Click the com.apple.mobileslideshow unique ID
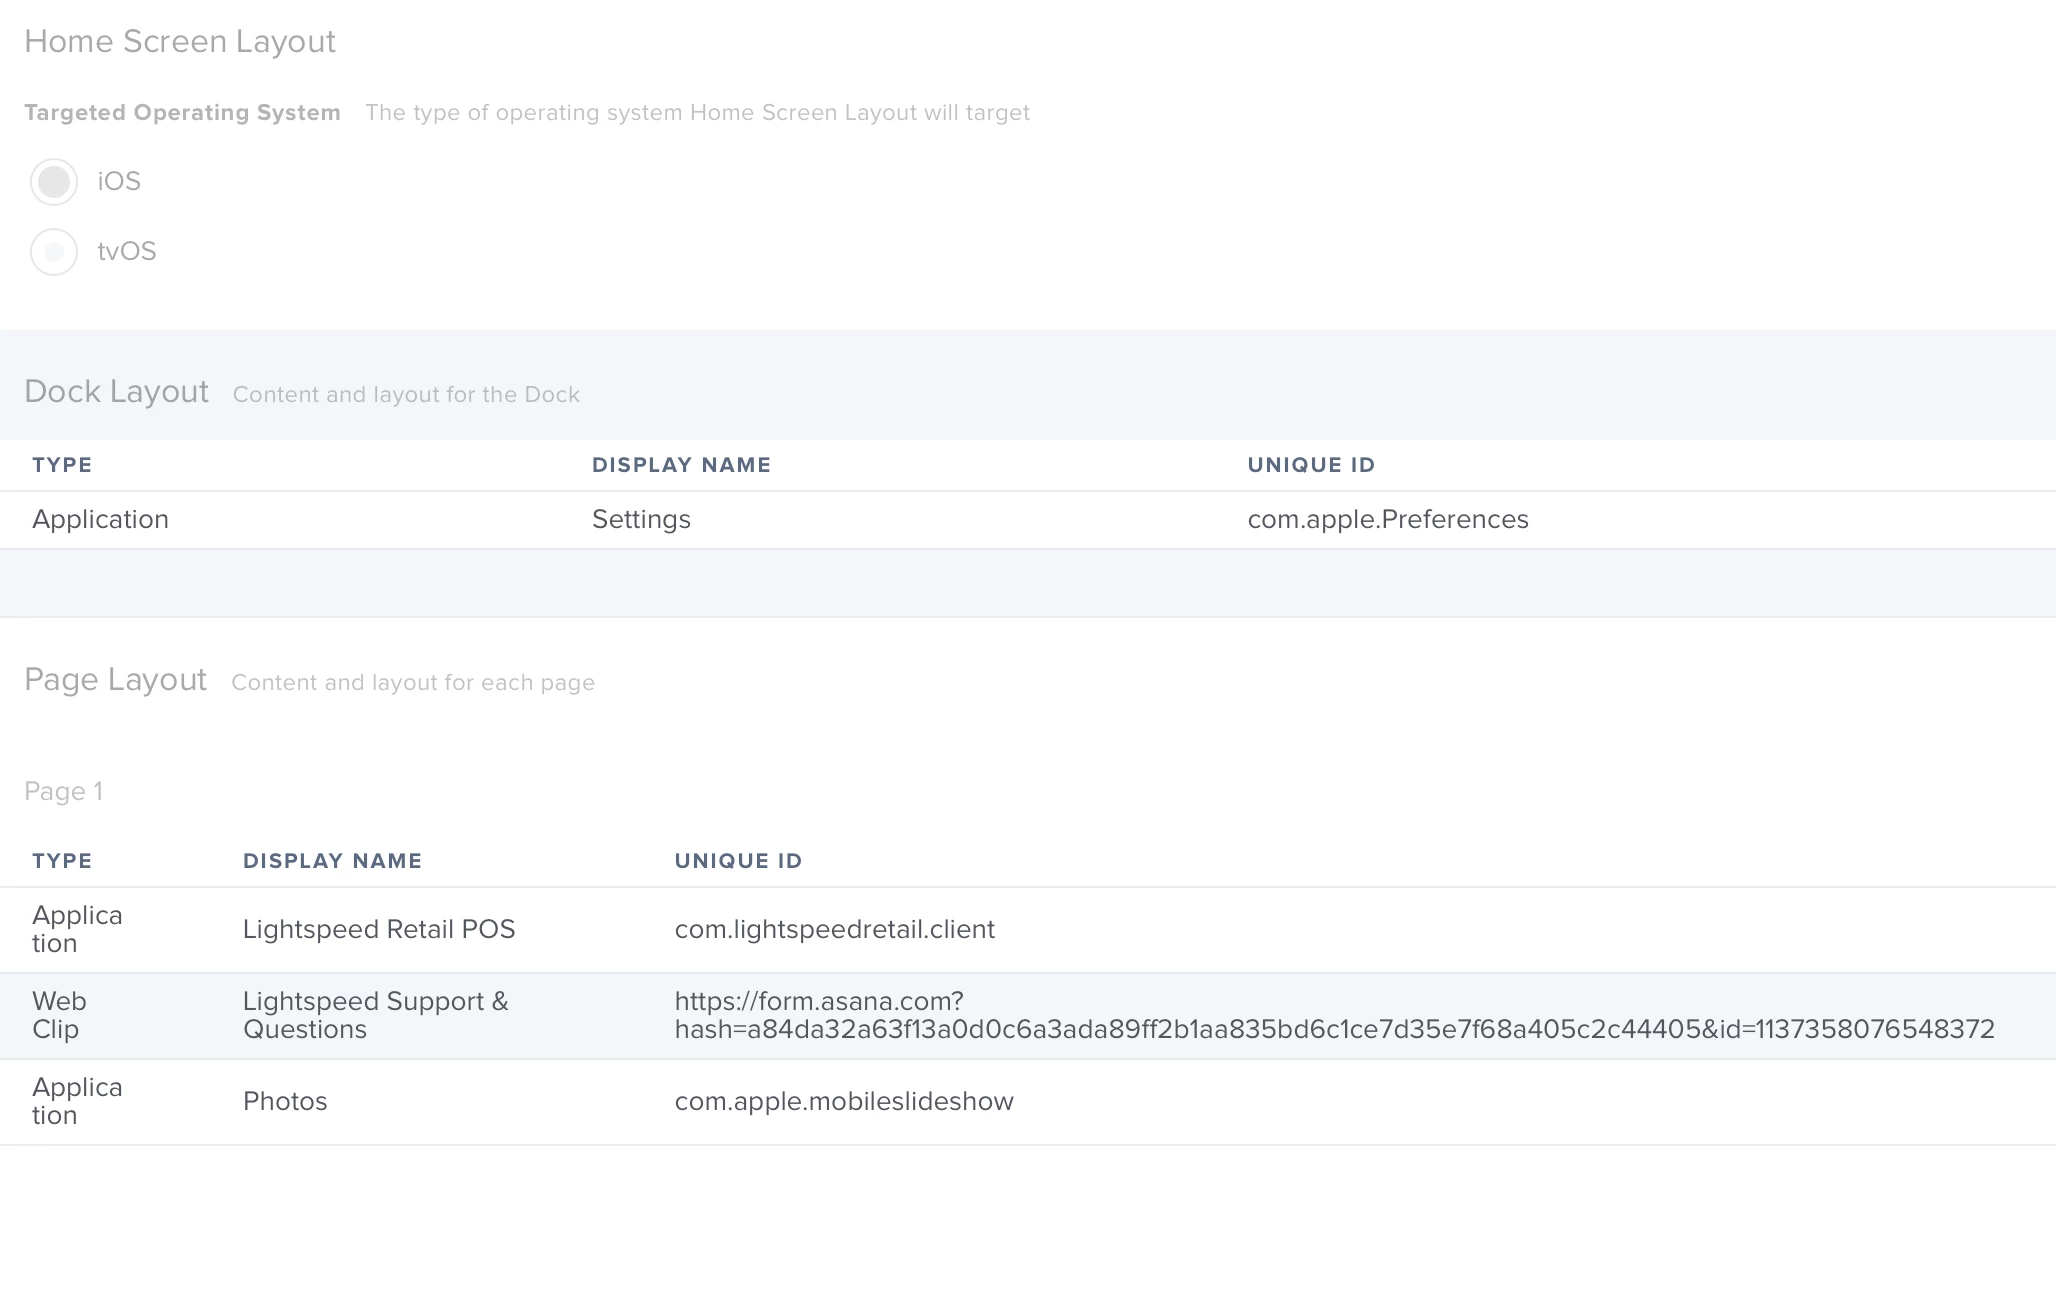 click(844, 1102)
